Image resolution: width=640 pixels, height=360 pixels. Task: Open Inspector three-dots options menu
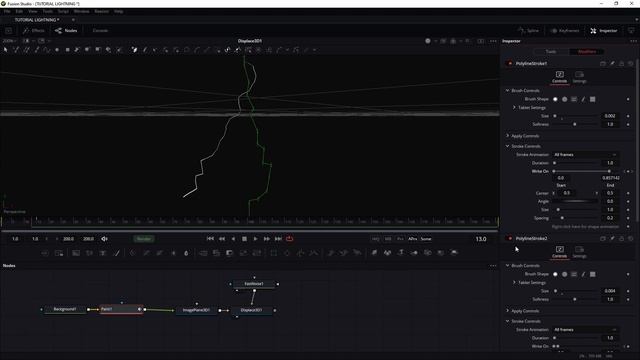(x=633, y=41)
